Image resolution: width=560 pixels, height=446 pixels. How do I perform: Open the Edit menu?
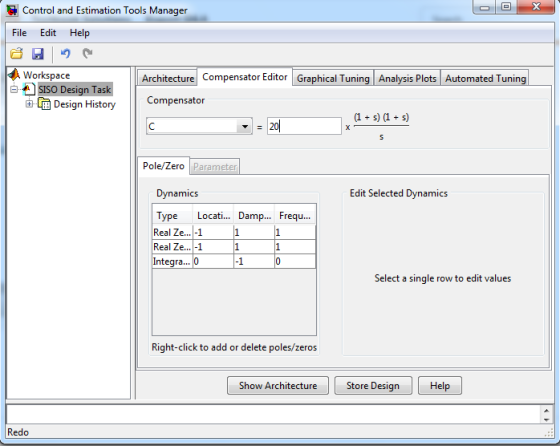(x=48, y=33)
